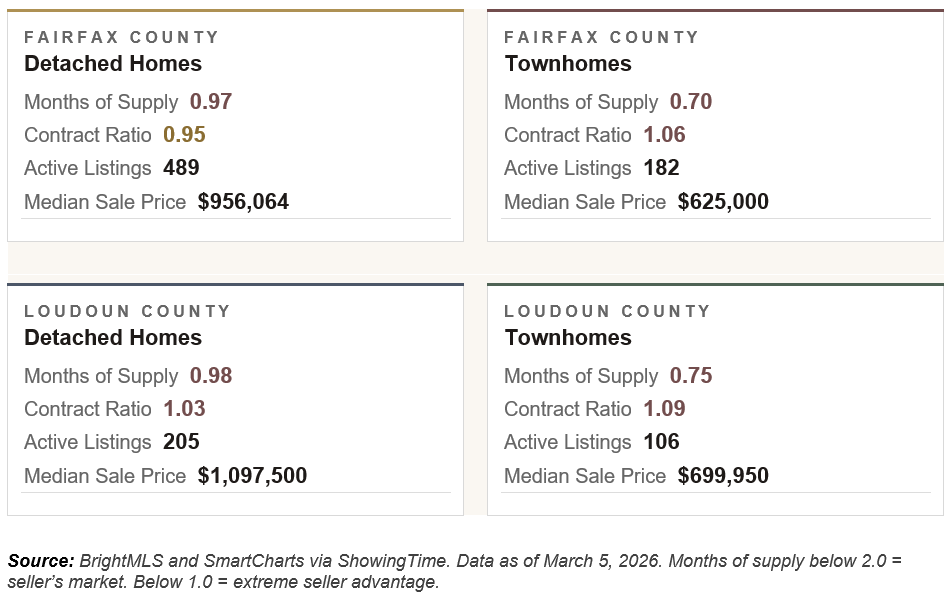Click active listings count 489
Image resolution: width=951 pixels, height=595 pixels.
coord(181,168)
